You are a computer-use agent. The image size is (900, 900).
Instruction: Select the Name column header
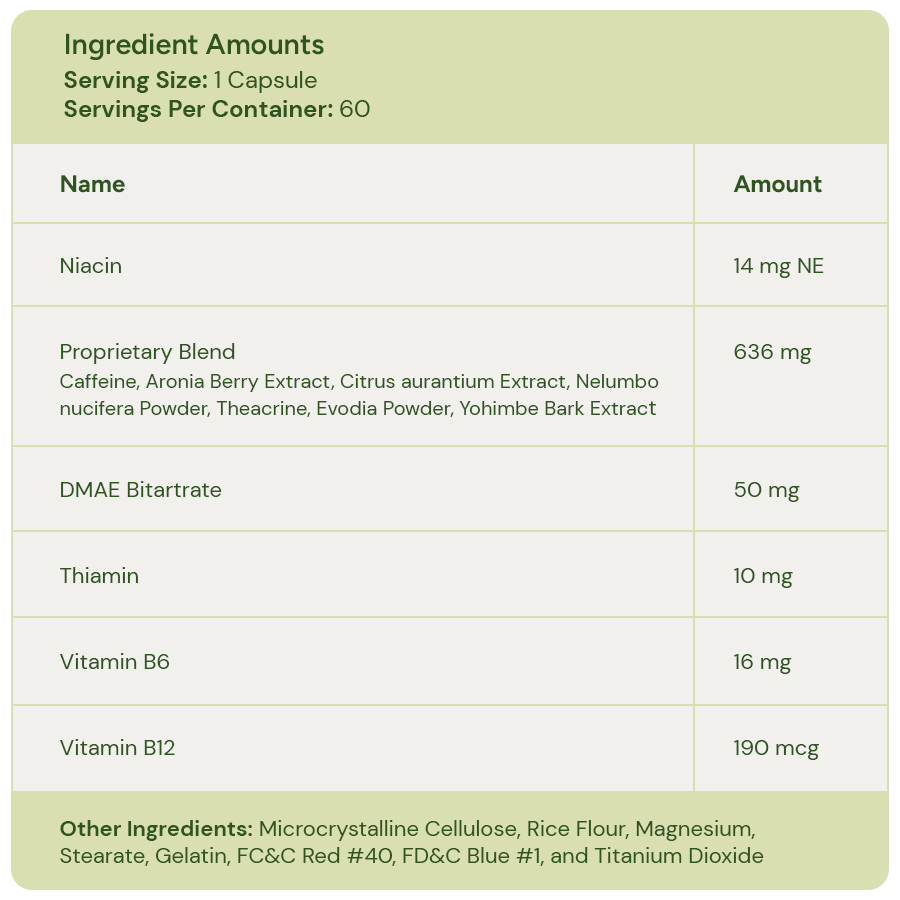tap(92, 184)
